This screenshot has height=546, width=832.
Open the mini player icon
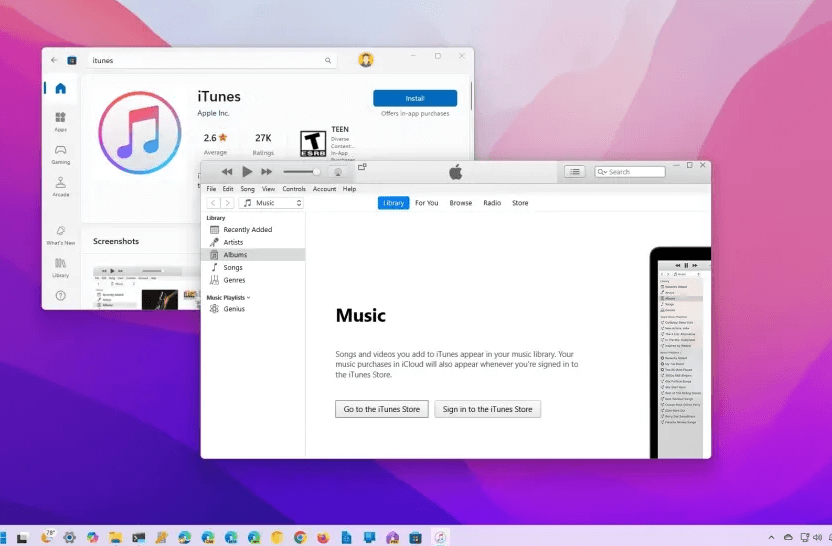pyautogui.click(x=362, y=167)
